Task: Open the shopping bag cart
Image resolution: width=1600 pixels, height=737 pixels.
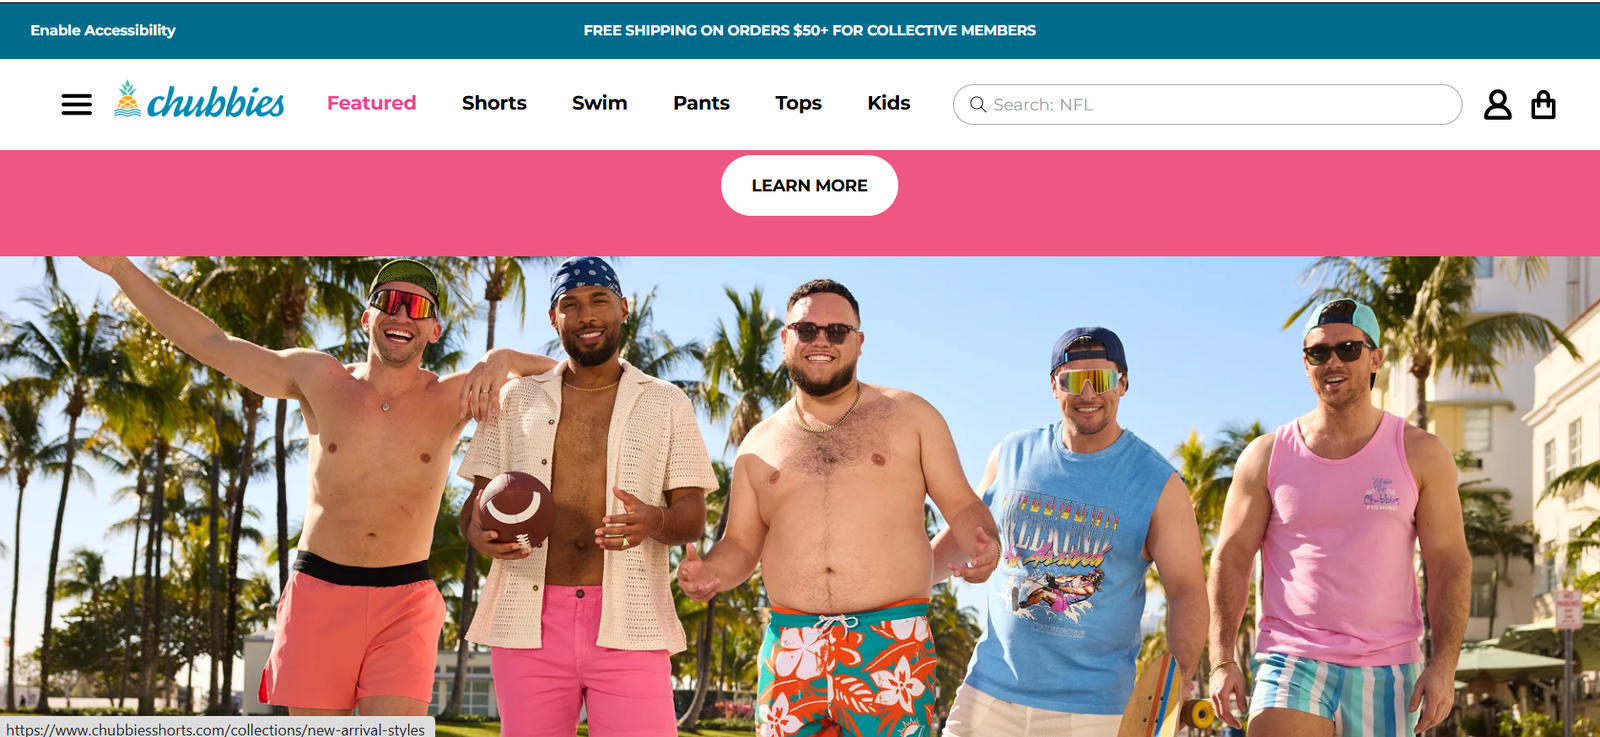Action: pyautogui.click(x=1543, y=104)
